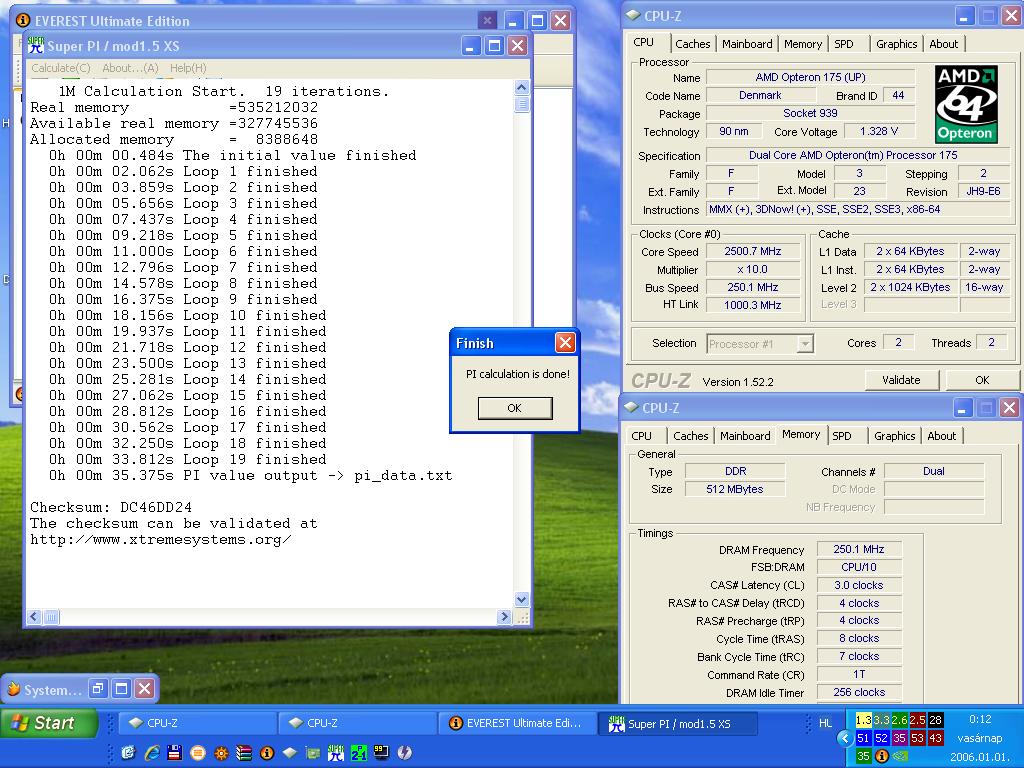This screenshot has height=768, width=1024.
Task: Click Super PI vertical scrollbar down arrow
Action: 521,599
